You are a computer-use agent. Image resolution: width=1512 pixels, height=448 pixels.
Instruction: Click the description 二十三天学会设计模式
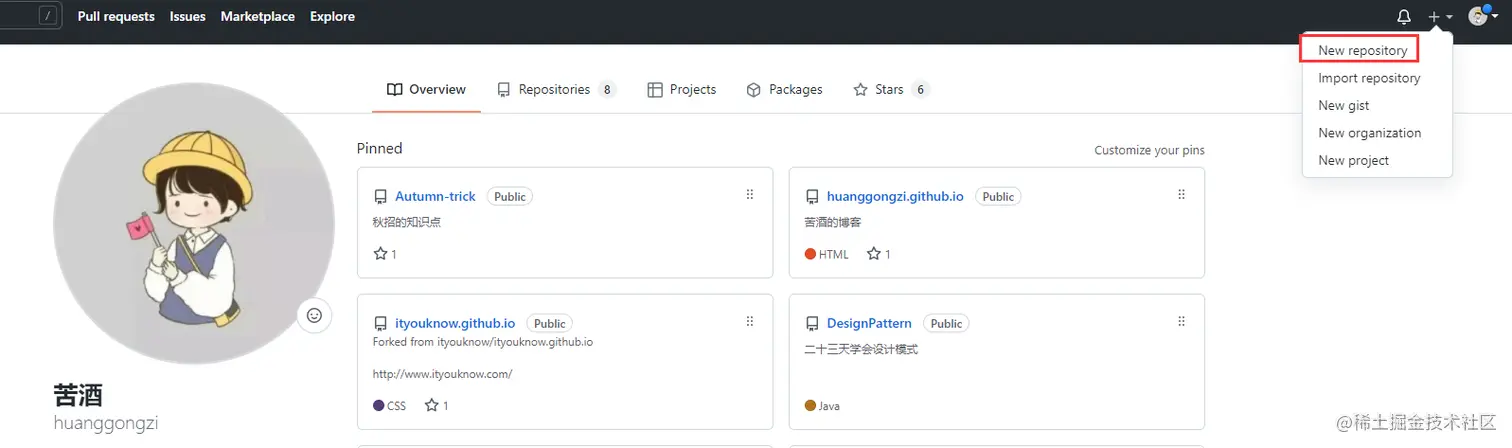[861, 350]
